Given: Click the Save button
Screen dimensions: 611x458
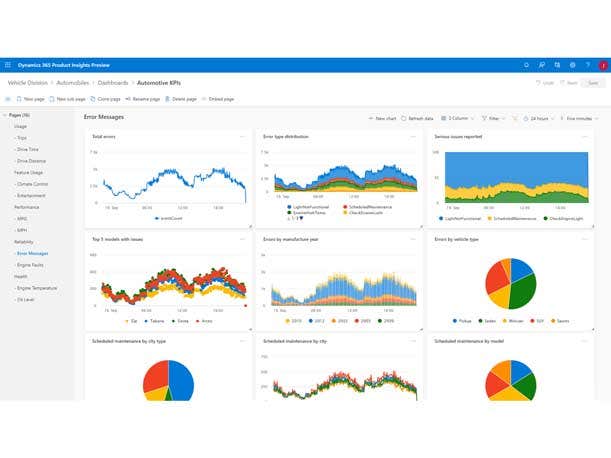Looking at the screenshot, I should pos(593,83).
